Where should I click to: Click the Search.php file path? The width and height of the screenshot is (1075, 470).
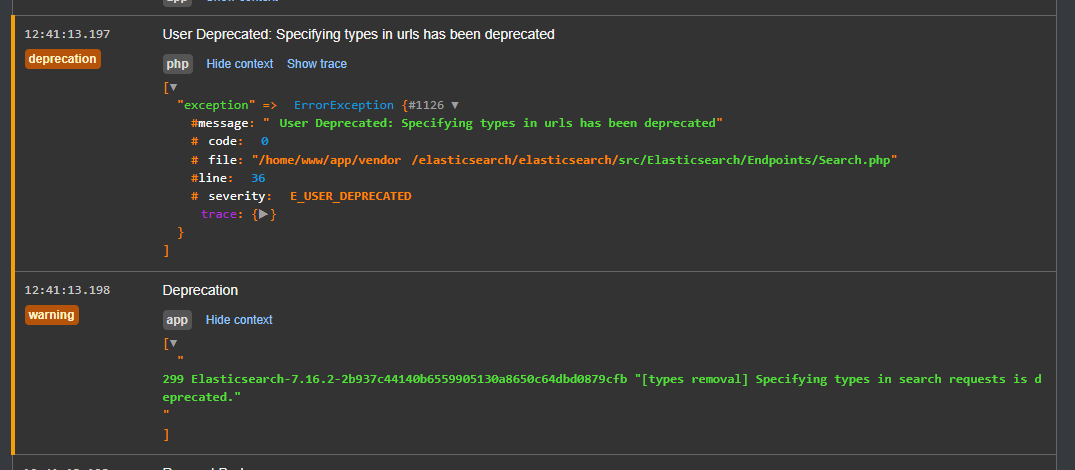click(x=575, y=160)
